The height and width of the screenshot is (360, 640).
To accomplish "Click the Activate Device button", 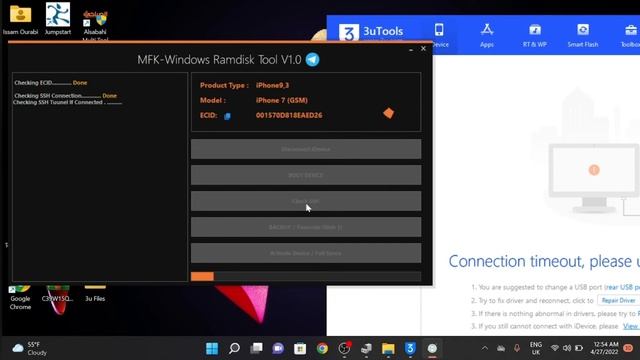I will click(x=306, y=253).
